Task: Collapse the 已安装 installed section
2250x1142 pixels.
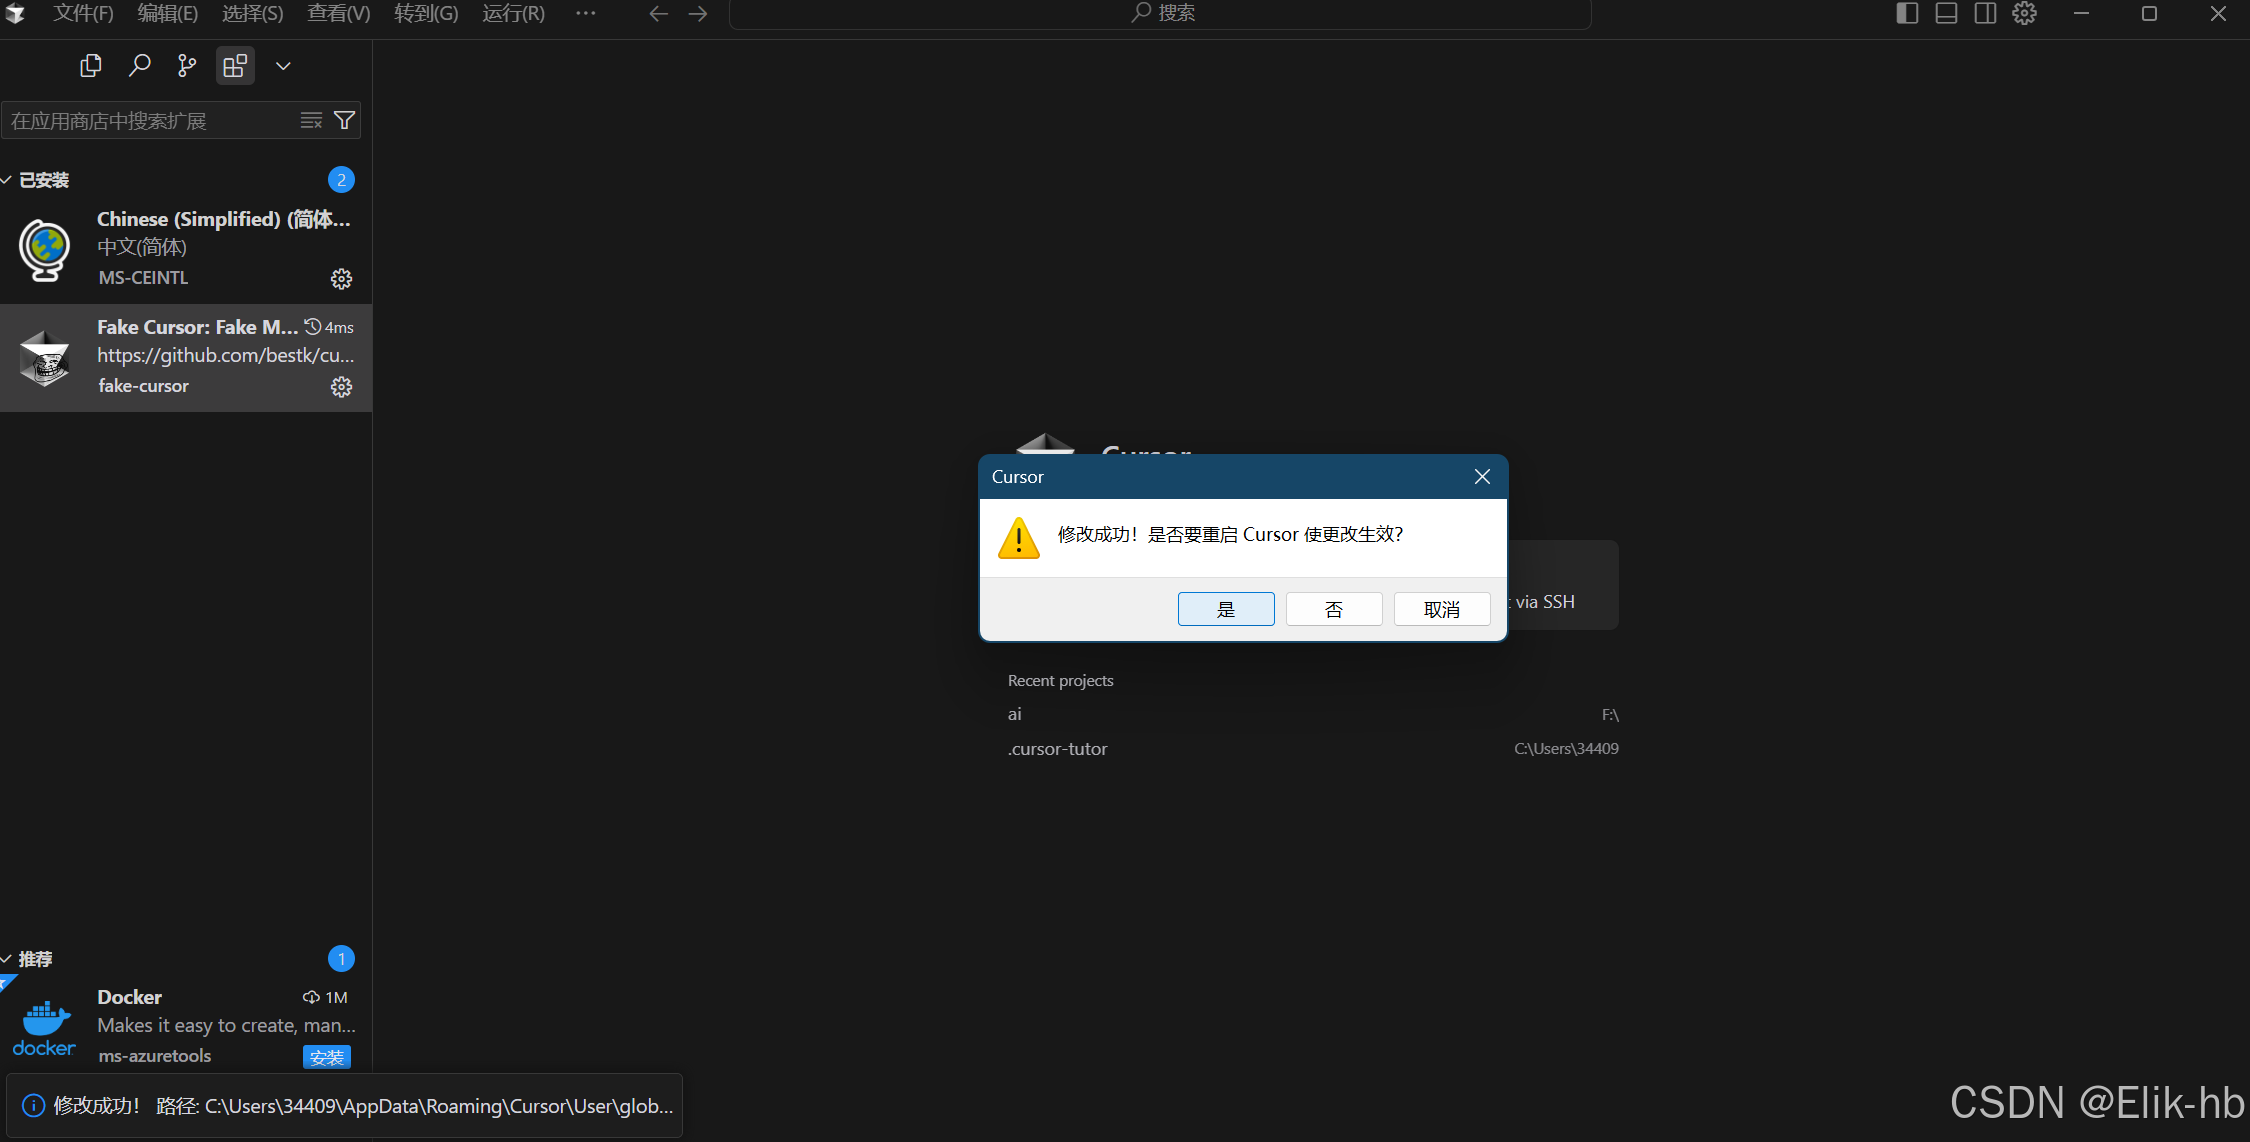Action: coord(43,180)
